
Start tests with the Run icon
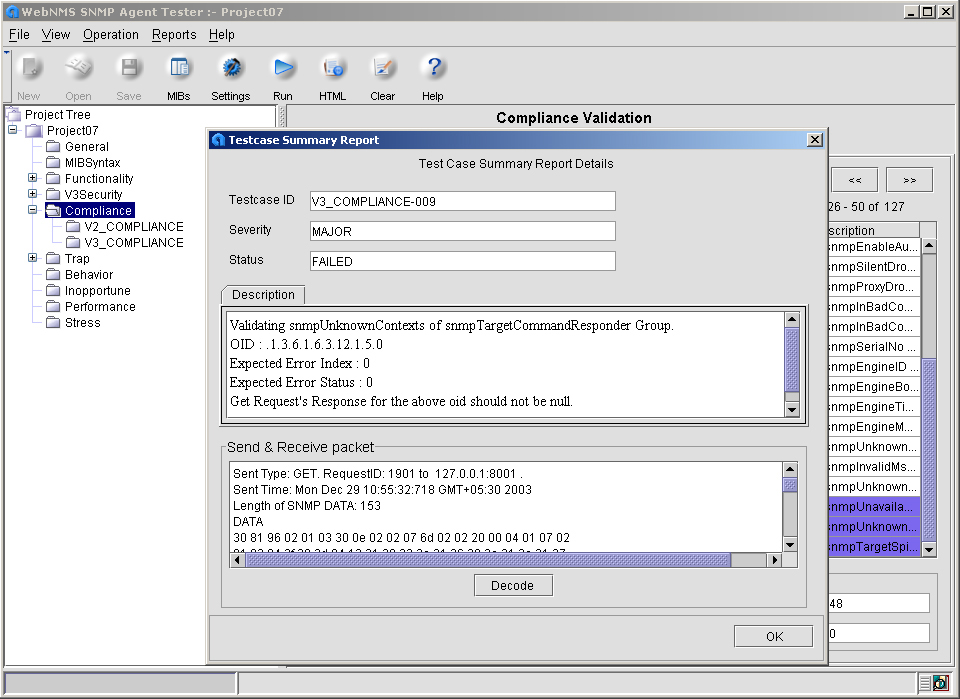click(283, 67)
